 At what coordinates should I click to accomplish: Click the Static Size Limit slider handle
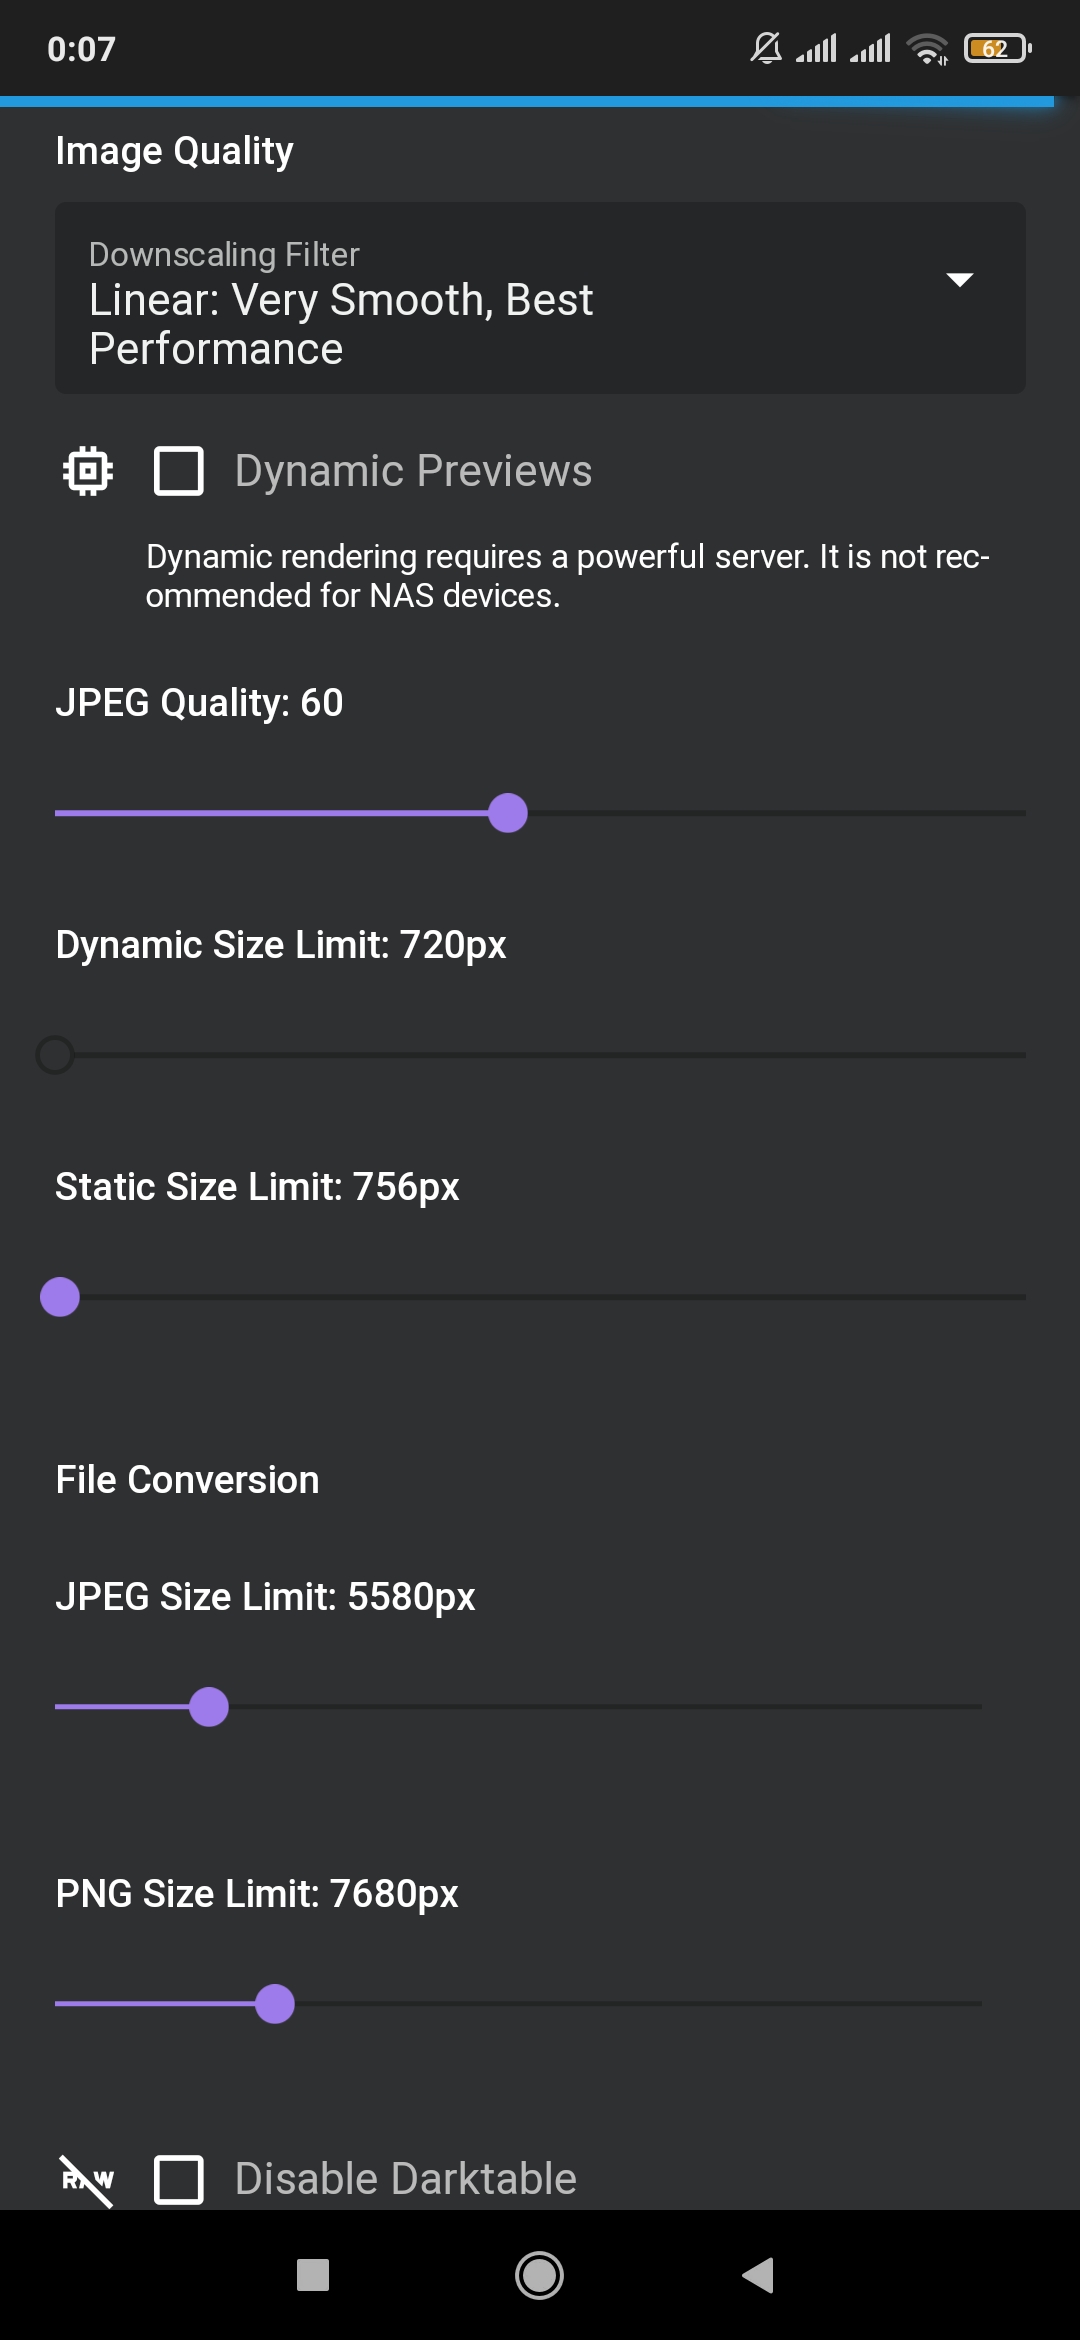point(61,1297)
